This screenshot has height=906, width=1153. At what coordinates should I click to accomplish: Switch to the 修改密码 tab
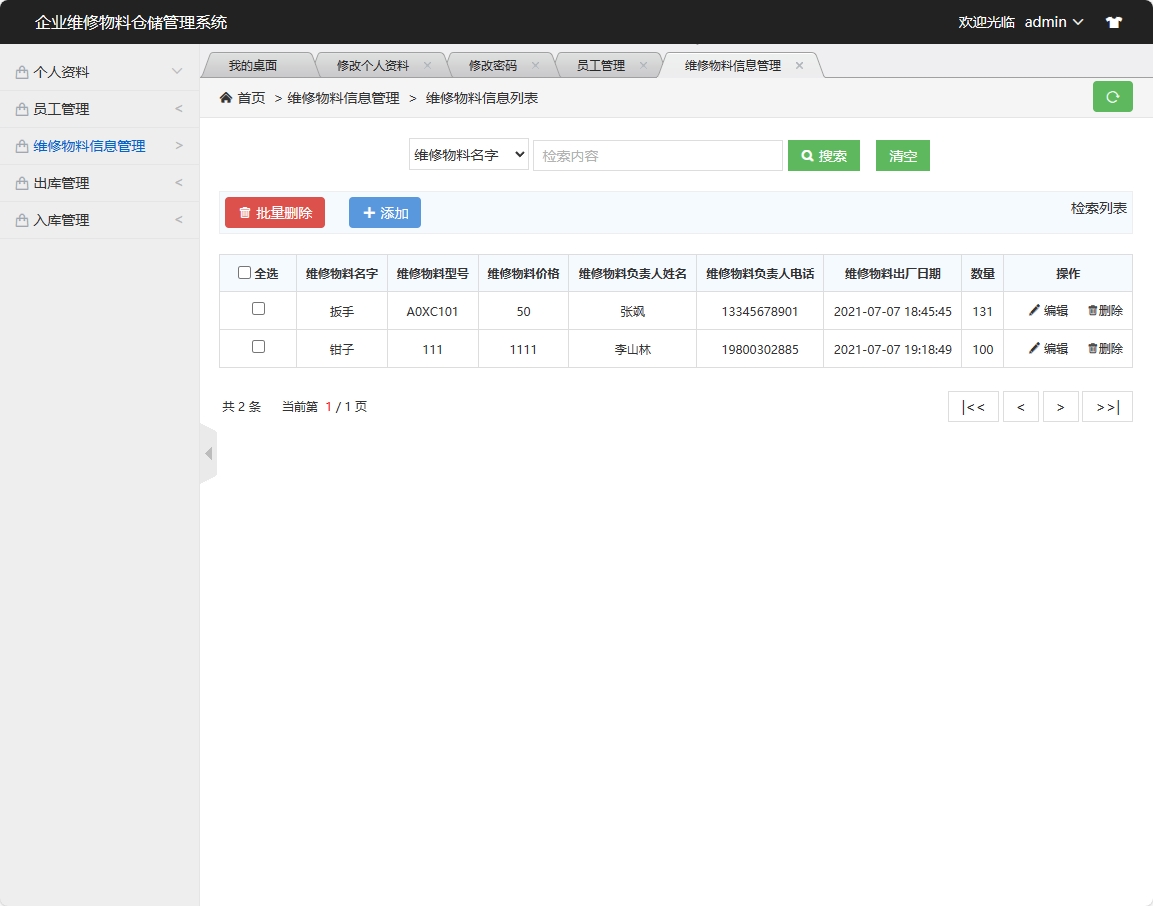[x=494, y=63]
